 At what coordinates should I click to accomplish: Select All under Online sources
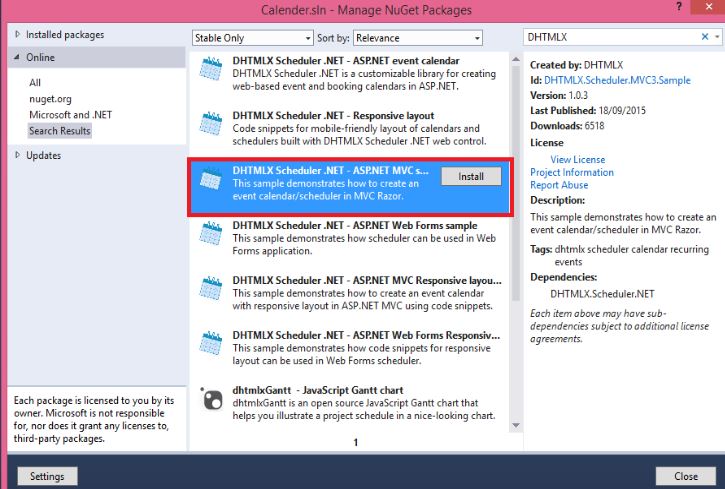coord(35,82)
